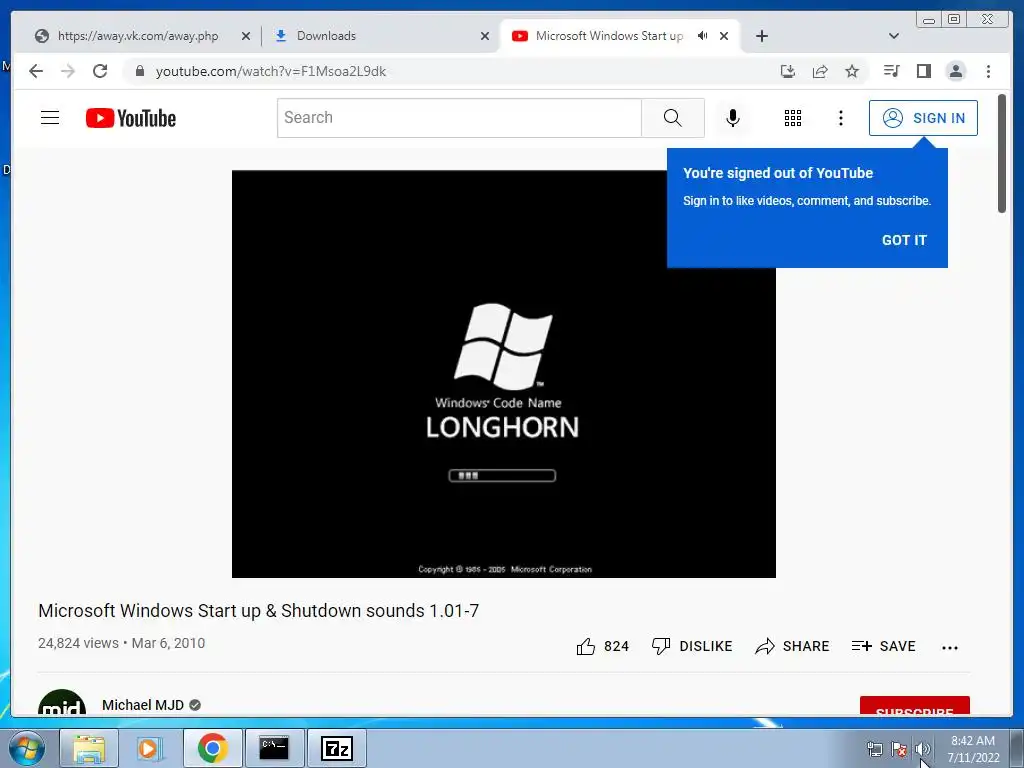Screen dimensions: 1024x768
Task: Open Chrome media controls icon
Action: coord(891,71)
